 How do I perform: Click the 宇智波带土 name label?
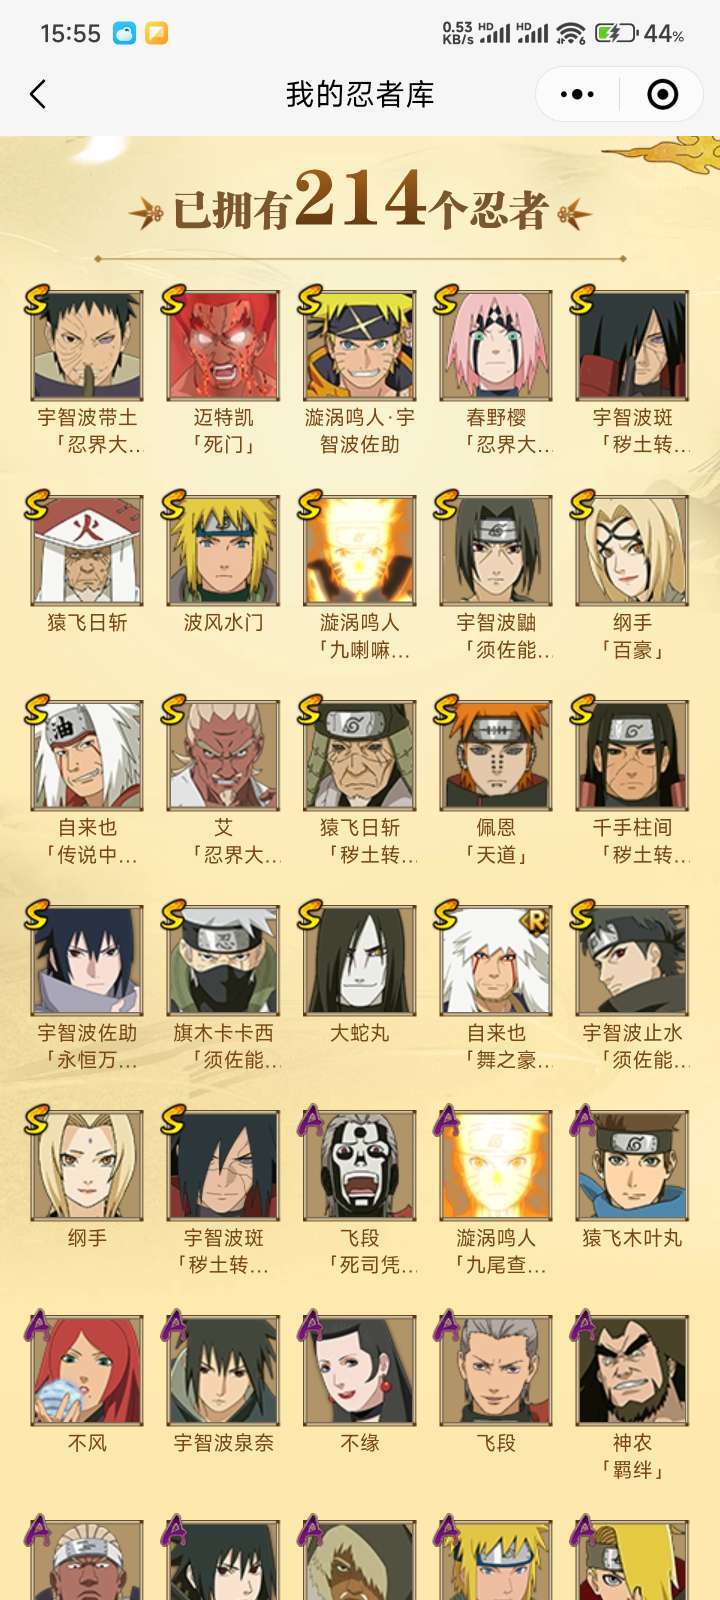tap(87, 418)
